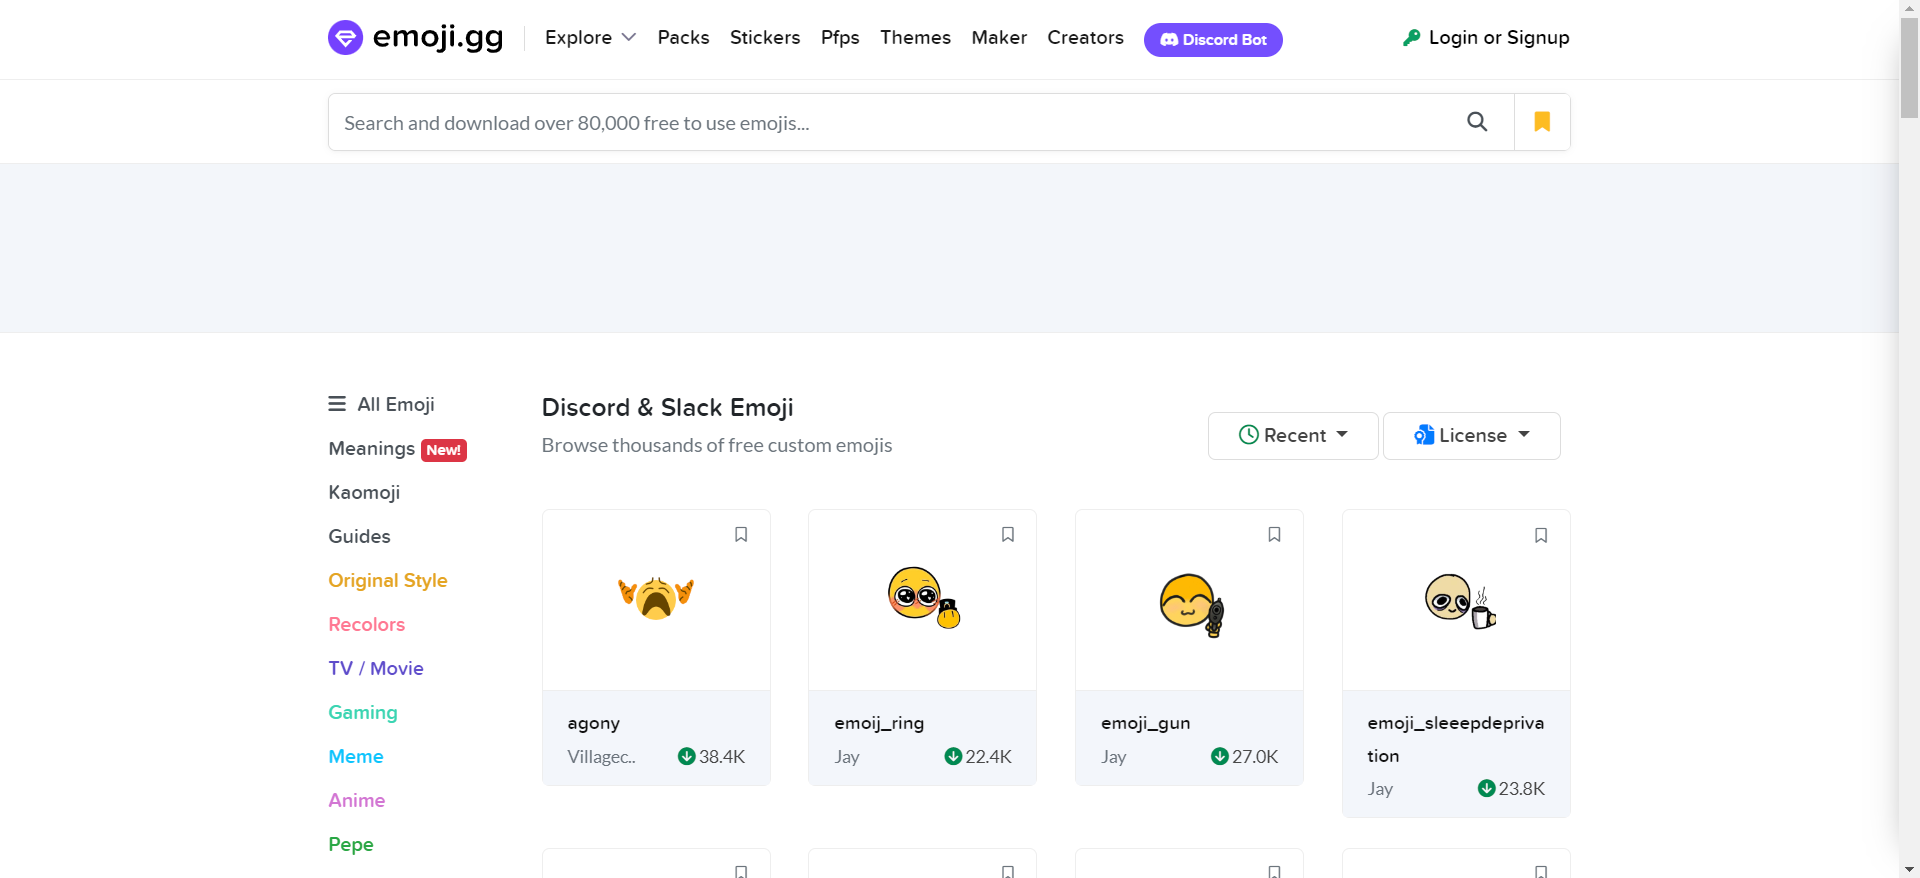Open the emoij_gun emoji image
This screenshot has width=1920, height=878.
pyautogui.click(x=1191, y=604)
